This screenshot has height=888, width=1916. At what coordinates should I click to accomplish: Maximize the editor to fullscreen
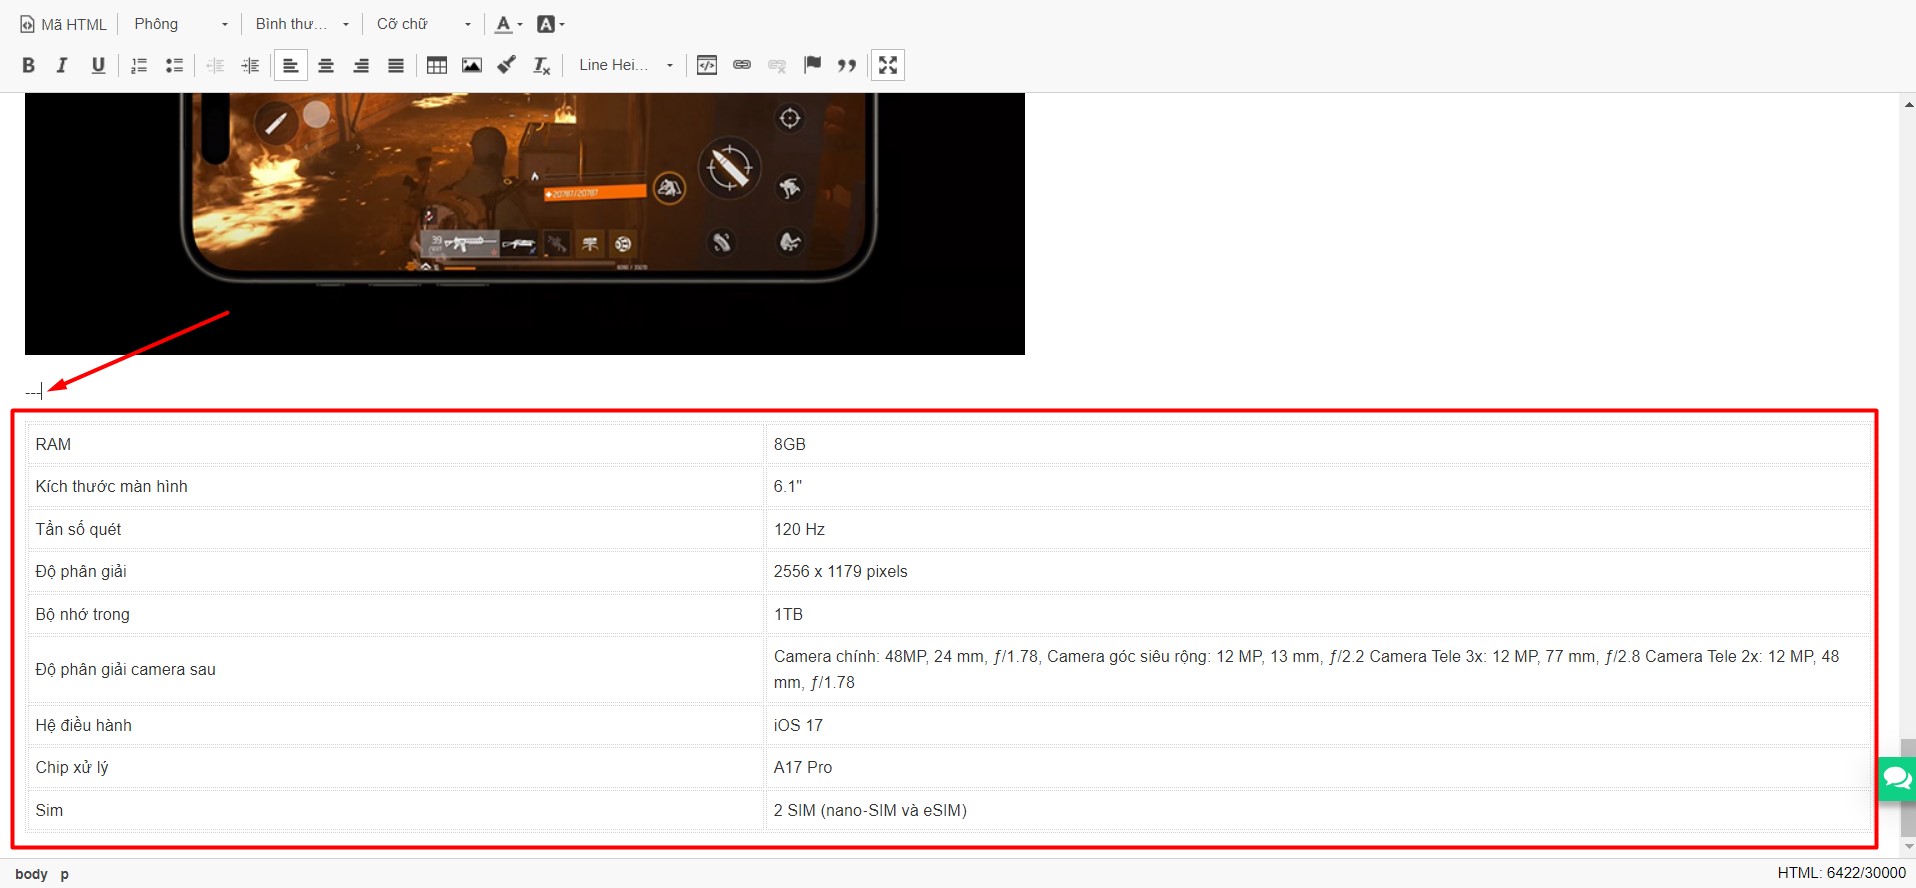click(x=888, y=65)
